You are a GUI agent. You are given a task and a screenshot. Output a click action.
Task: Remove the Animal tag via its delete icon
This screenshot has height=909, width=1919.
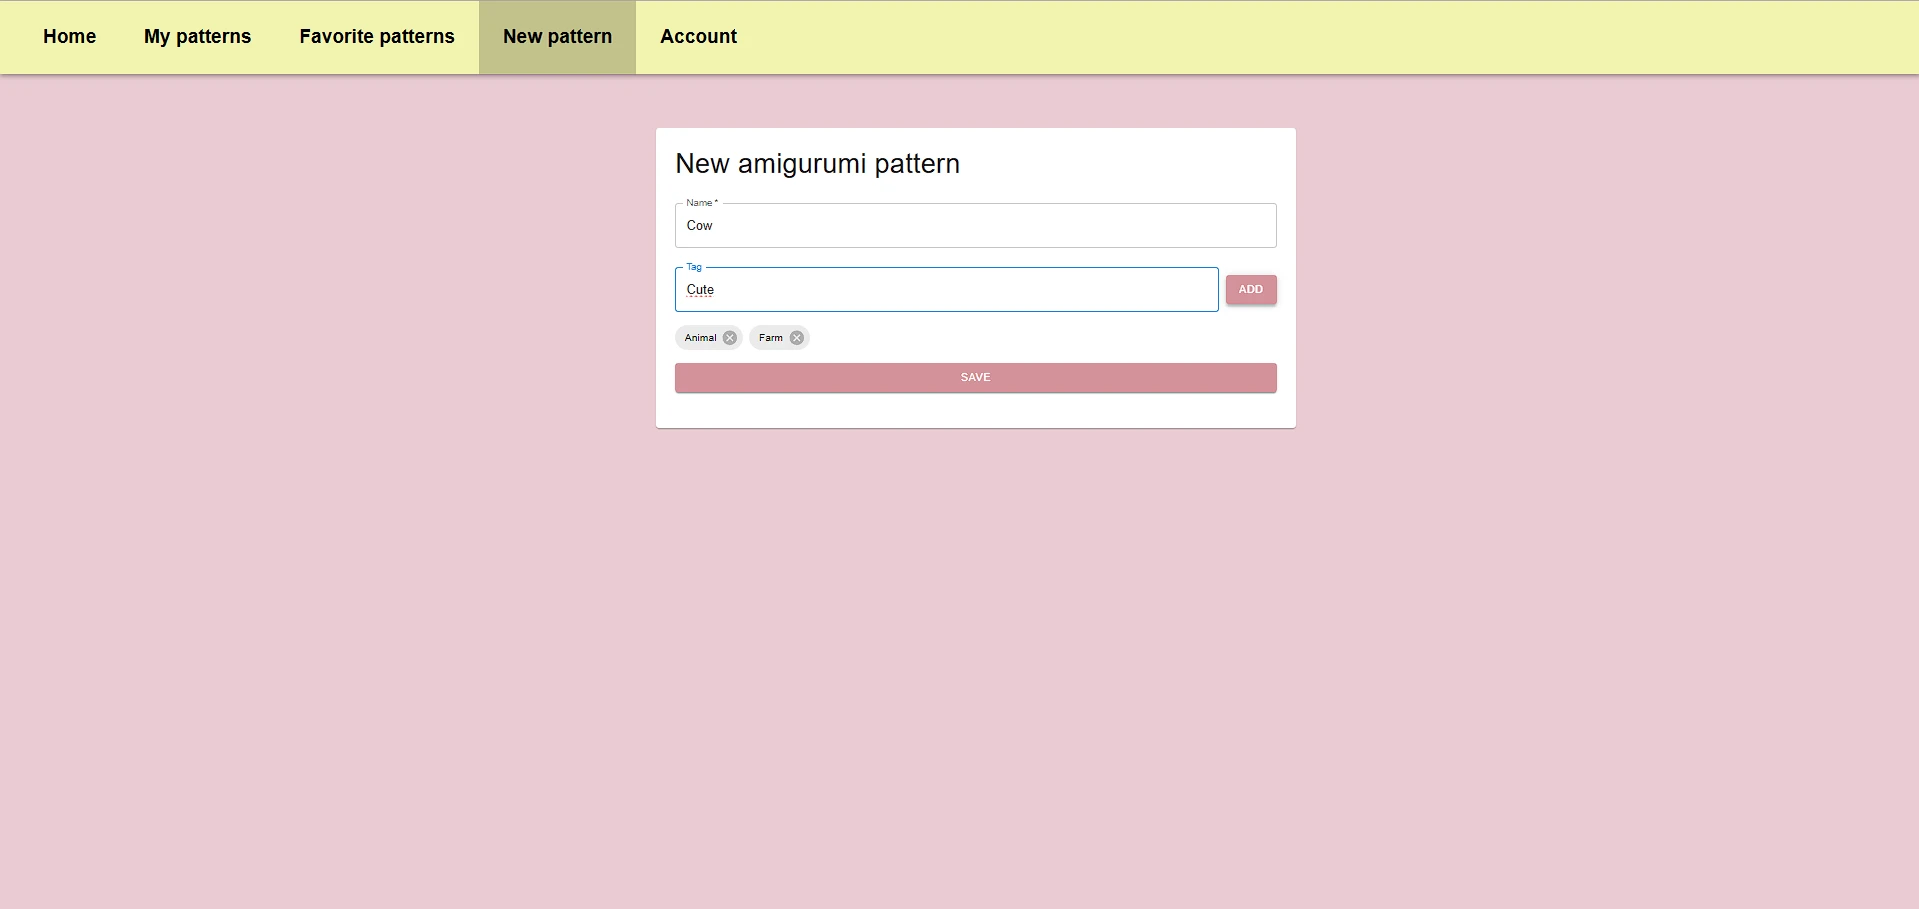click(x=729, y=338)
